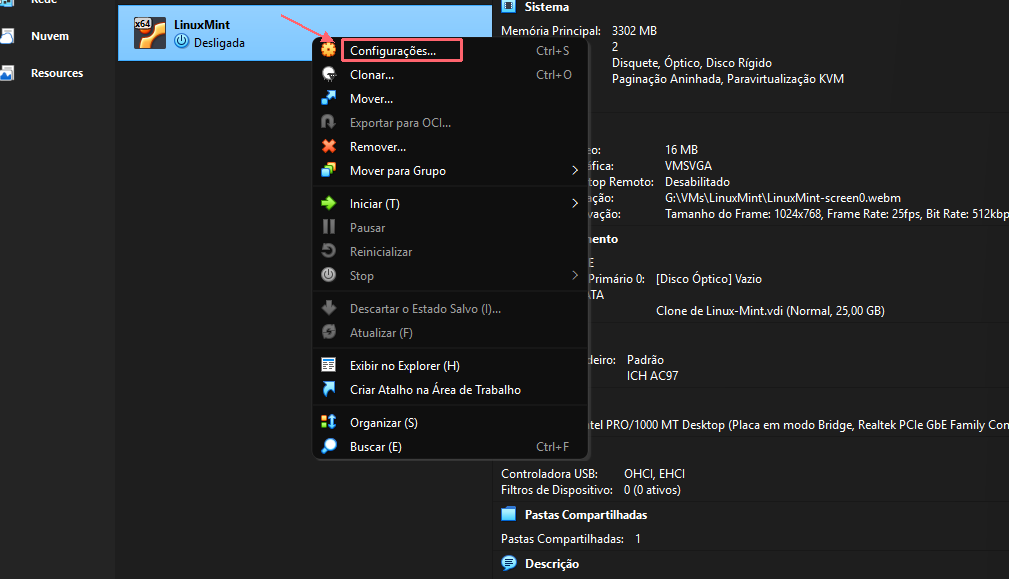This screenshot has width=1009, height=579.
Task: Click the Configurações gear icon
Action: click(x=329, y=50)
